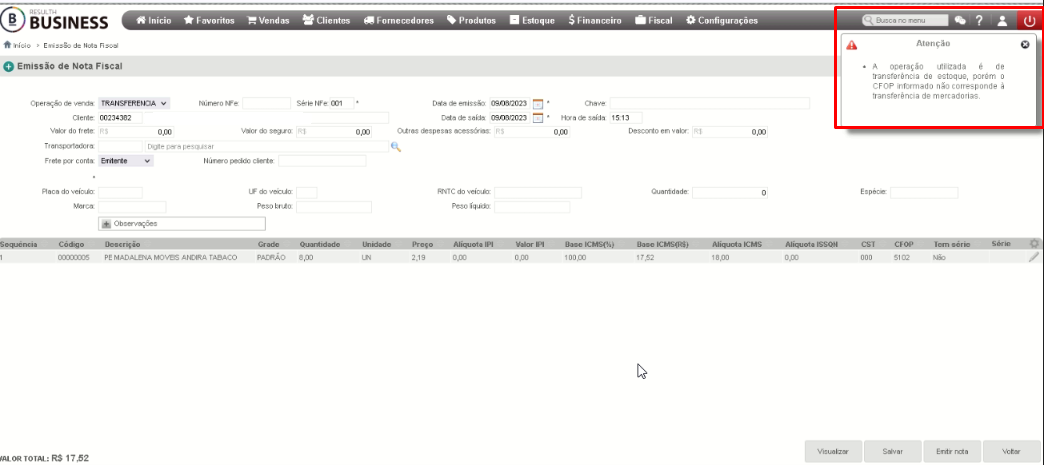Edit the item row pencil icon
The width and height of the screenshot is (1044, 465).
coord(1033,257)
